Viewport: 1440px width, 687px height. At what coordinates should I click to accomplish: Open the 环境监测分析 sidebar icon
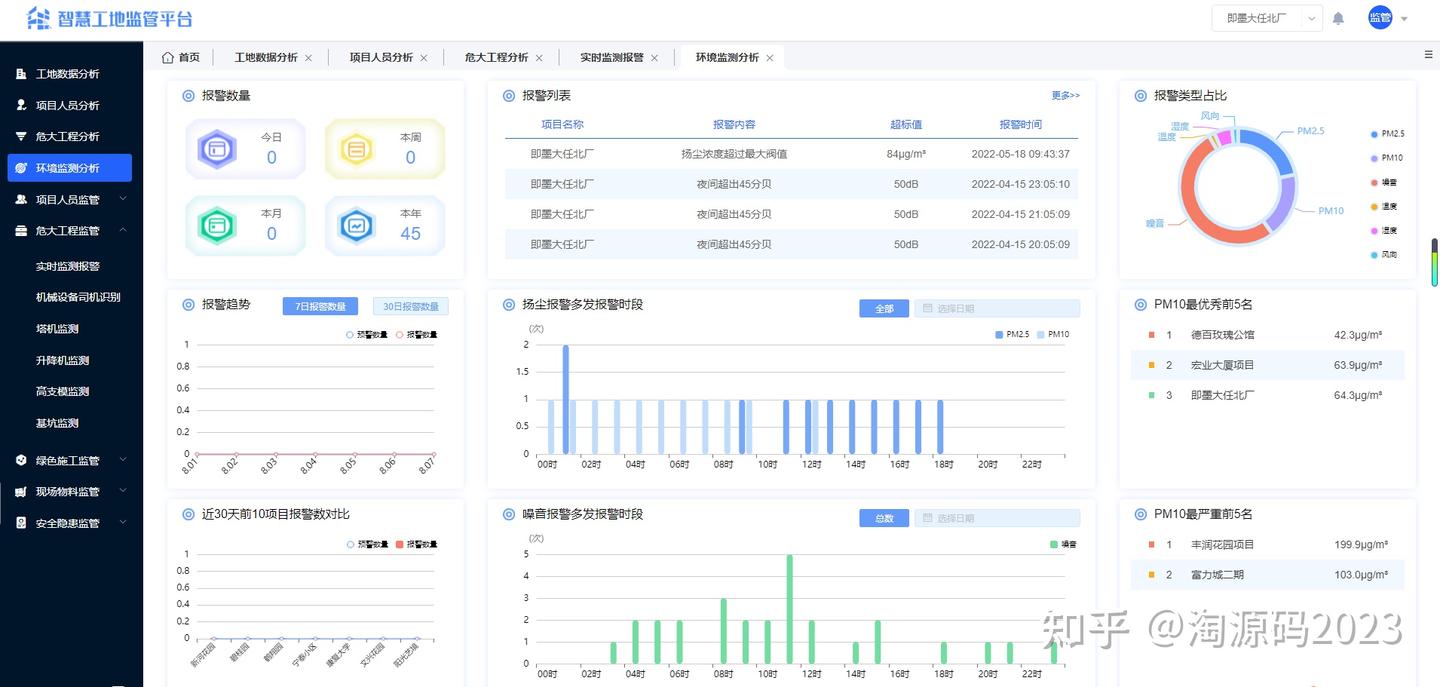20,167
